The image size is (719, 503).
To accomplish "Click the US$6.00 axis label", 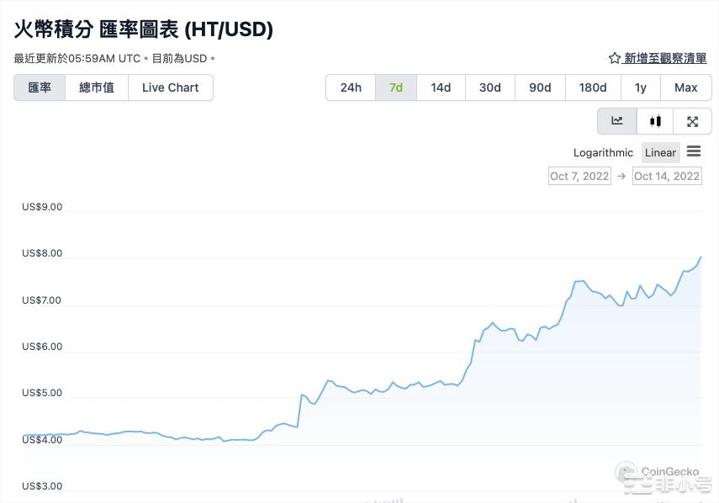I will pyautogui.click(x=42, y=347).
